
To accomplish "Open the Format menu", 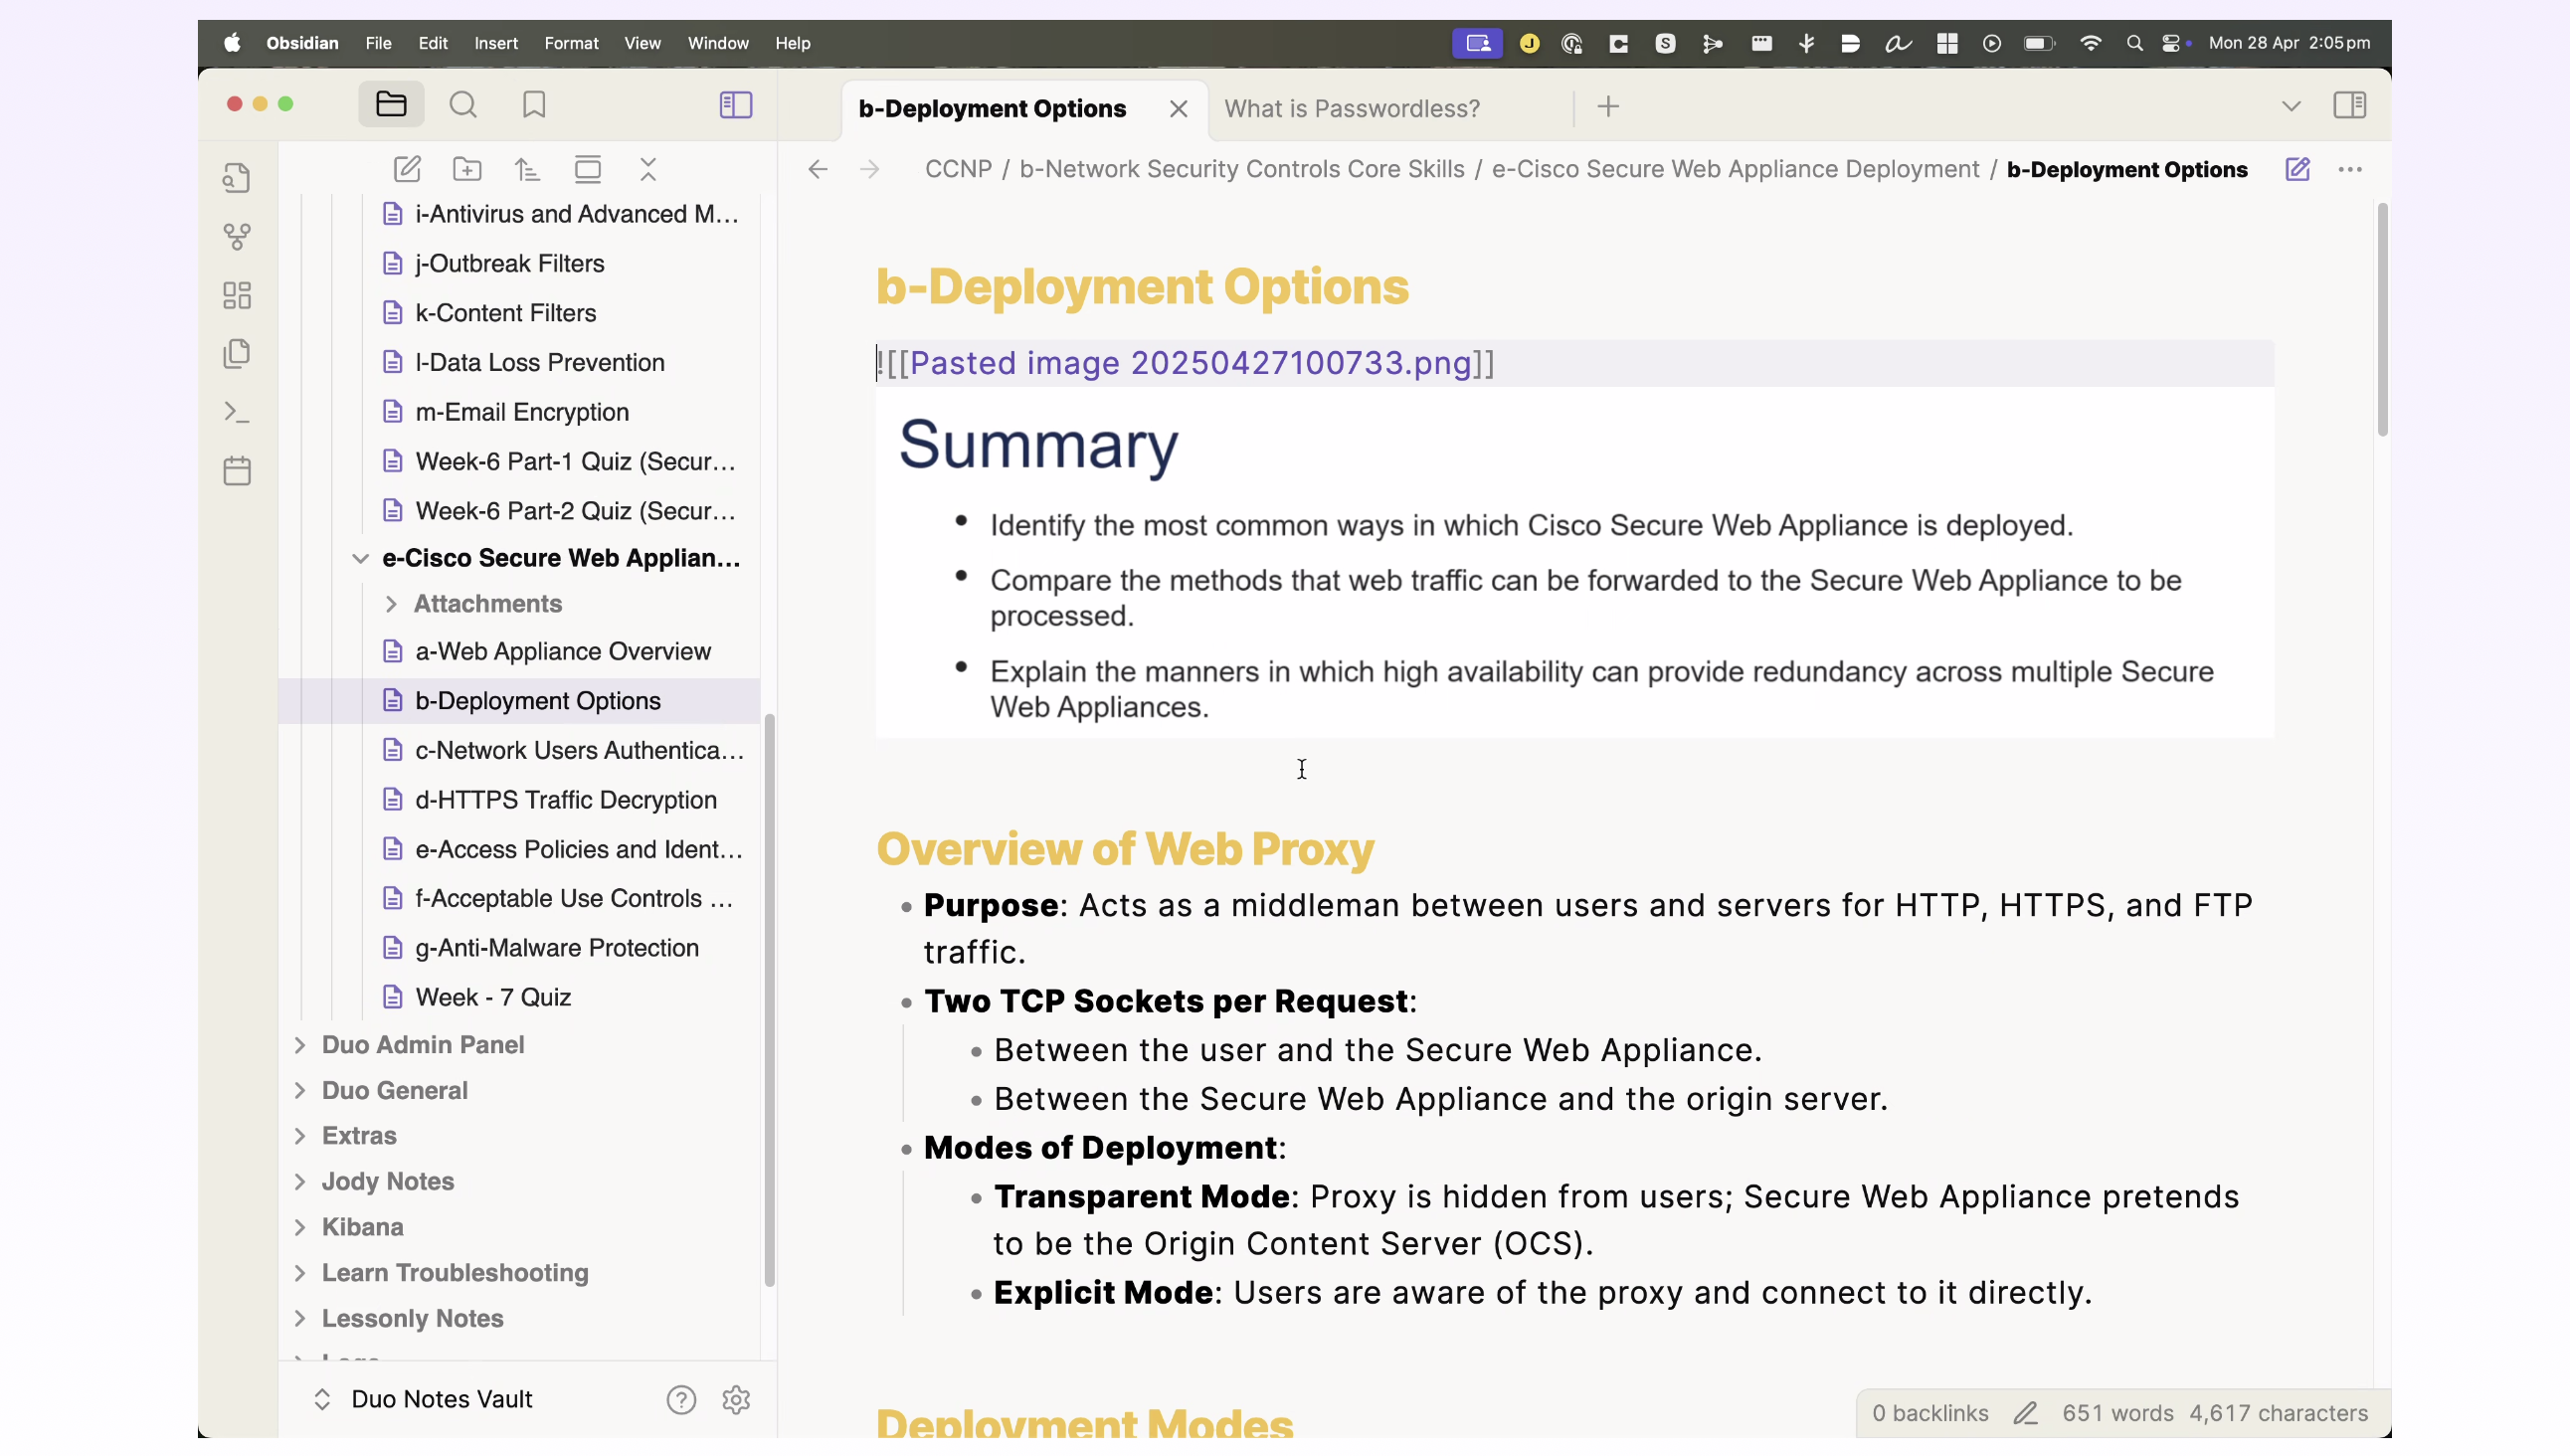I will click(571, 43).
